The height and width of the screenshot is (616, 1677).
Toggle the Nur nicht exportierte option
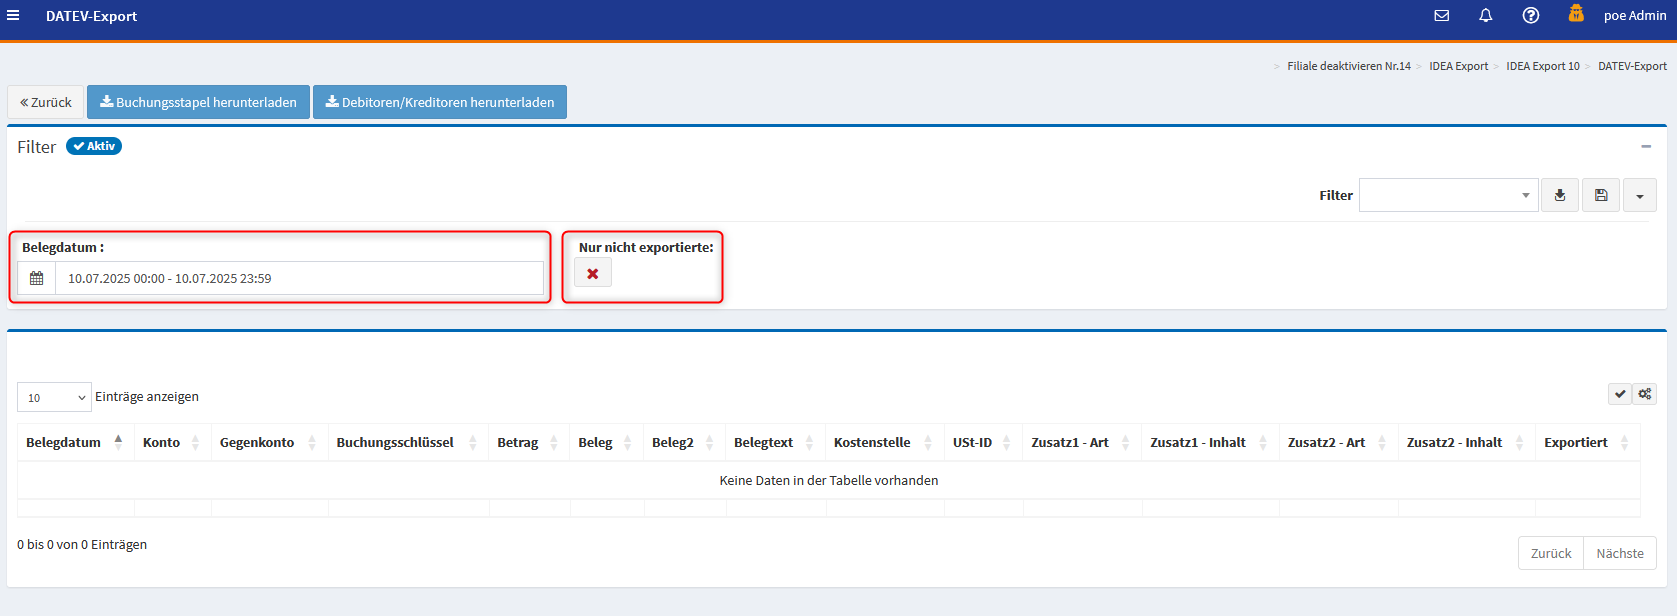pyautogui.click(x=593, y=273)
